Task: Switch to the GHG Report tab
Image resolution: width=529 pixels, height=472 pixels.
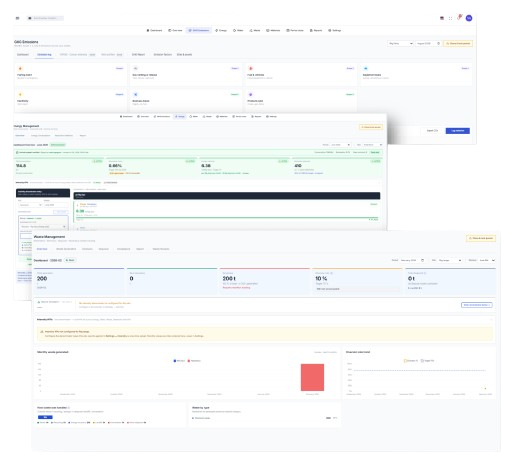Action: pyautogui.click(x=138, y=54)
